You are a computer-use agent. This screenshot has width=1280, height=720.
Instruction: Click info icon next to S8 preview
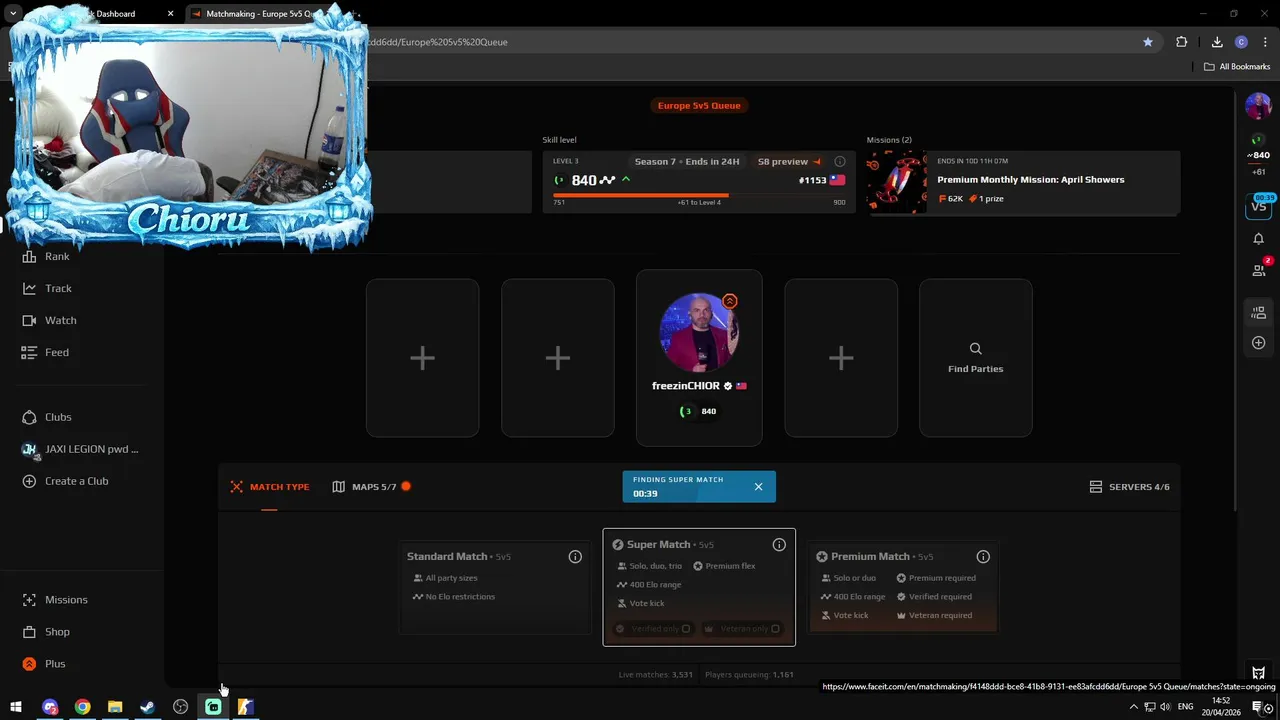coord(840,161)
